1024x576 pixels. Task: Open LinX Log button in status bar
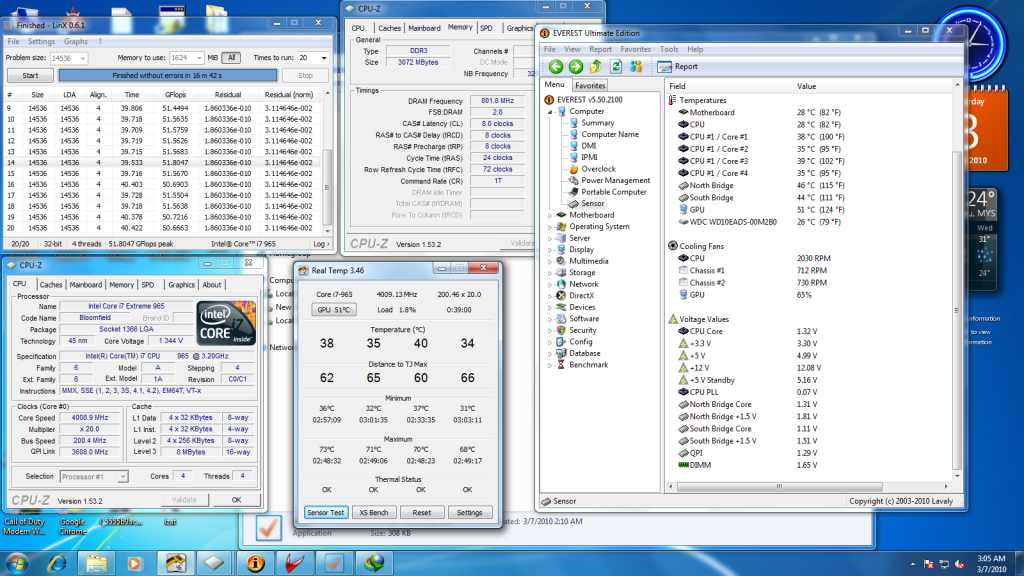click(x=321, y=244)
